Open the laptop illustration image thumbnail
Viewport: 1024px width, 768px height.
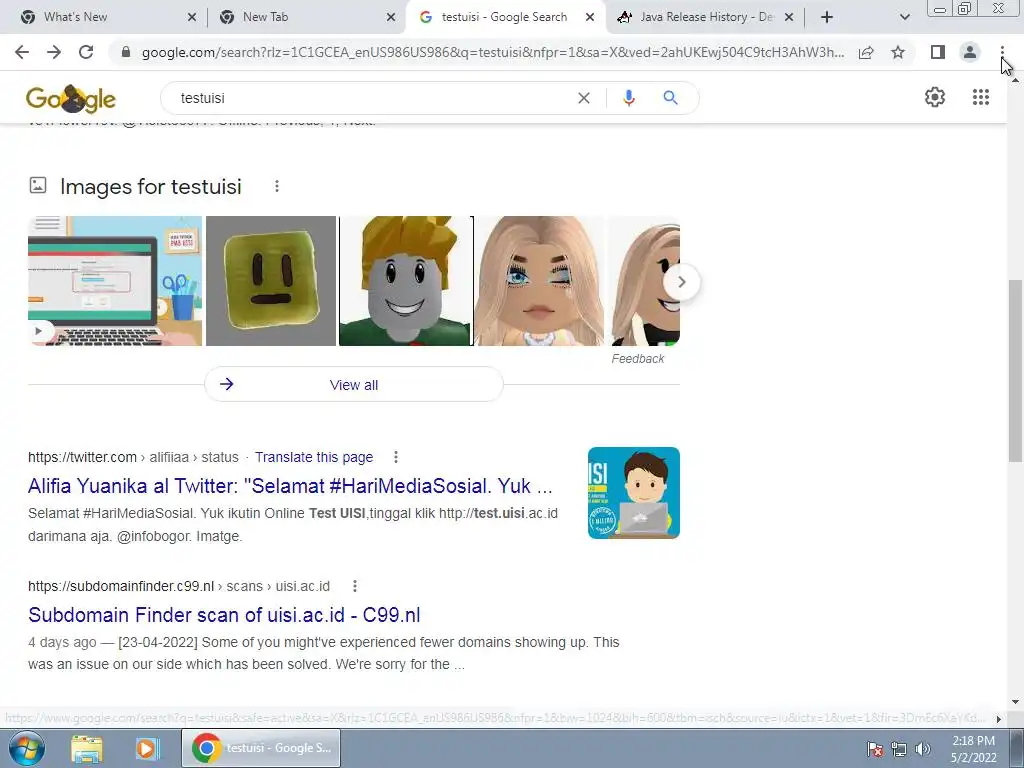115,281
